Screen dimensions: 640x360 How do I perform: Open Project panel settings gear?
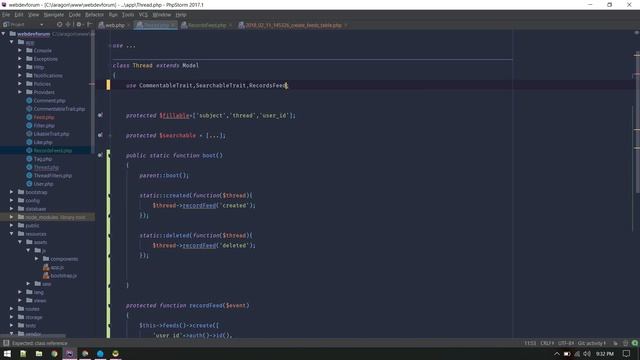point(79,24)
